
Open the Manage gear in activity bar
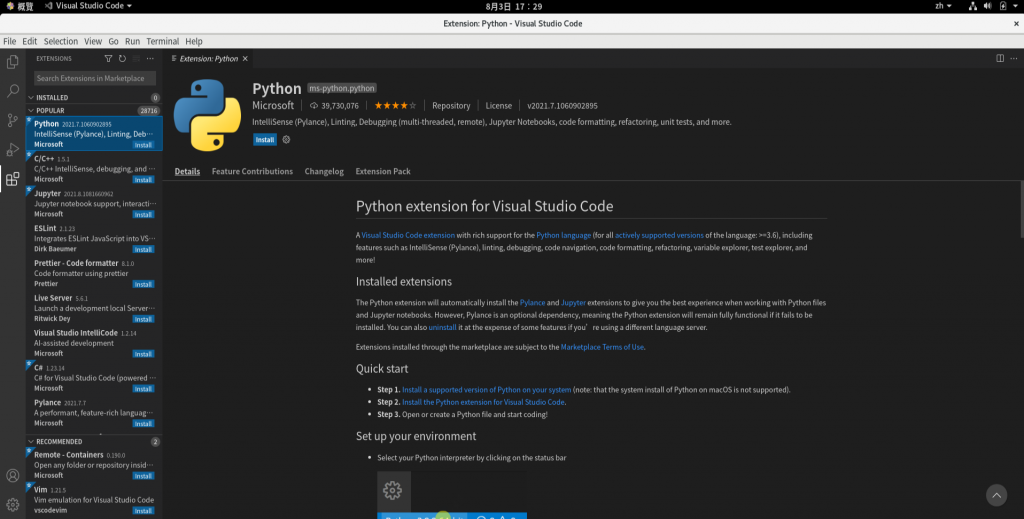tap(12, 504)
